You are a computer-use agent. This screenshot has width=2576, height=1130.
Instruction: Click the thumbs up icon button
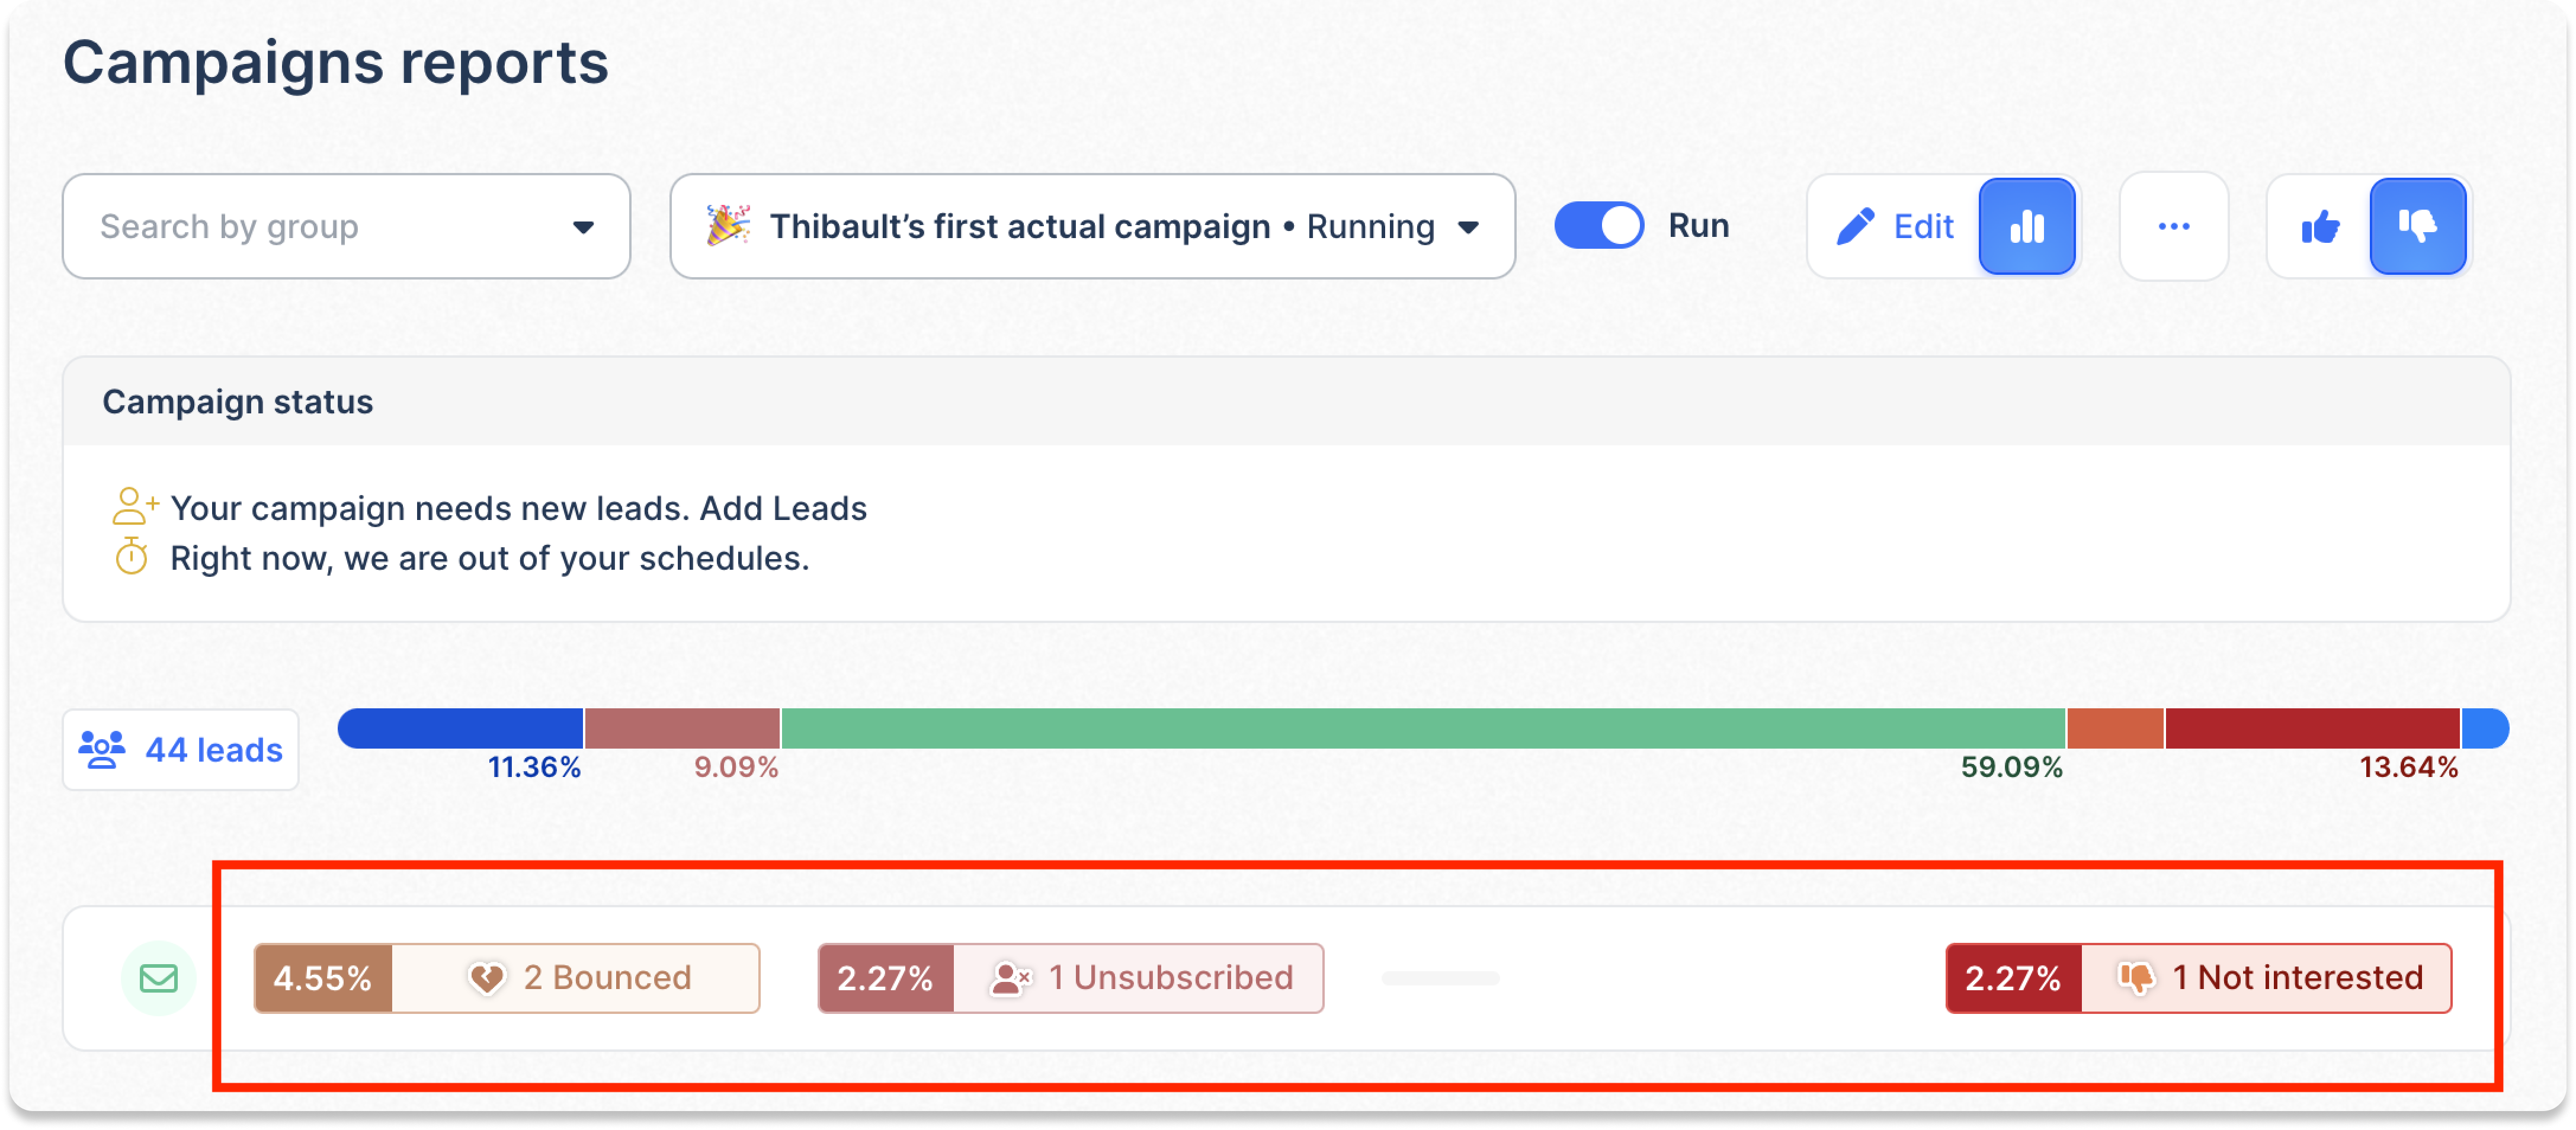click(2319, 227)
